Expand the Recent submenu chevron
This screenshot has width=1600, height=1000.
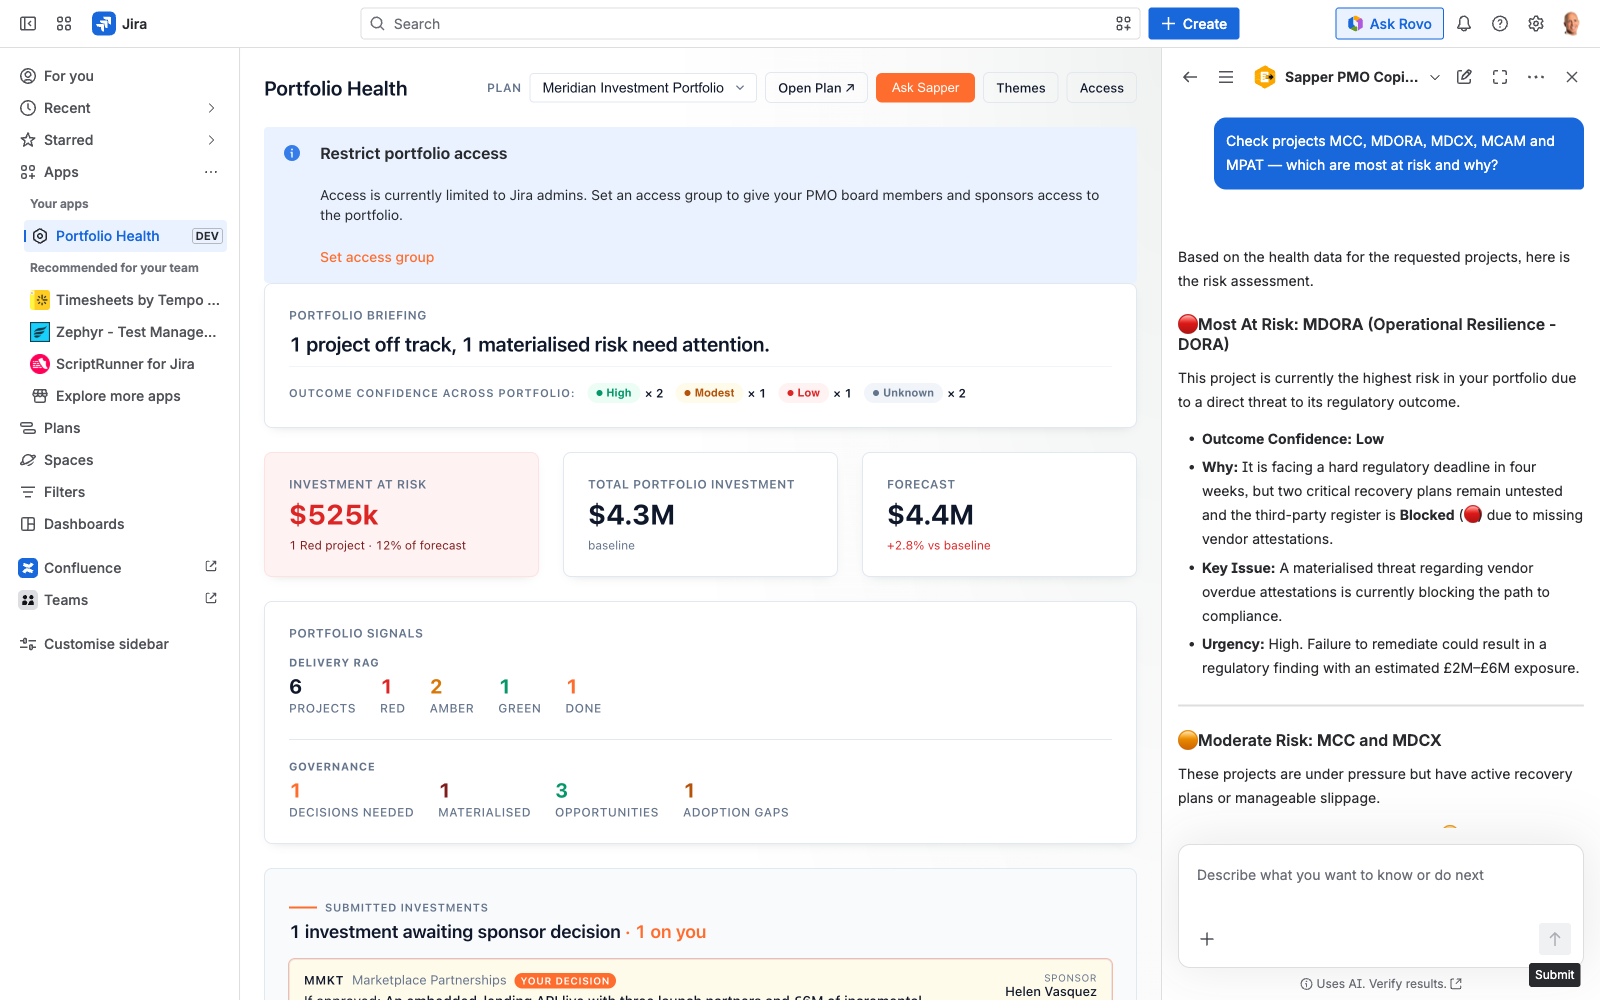coord(211,108)
